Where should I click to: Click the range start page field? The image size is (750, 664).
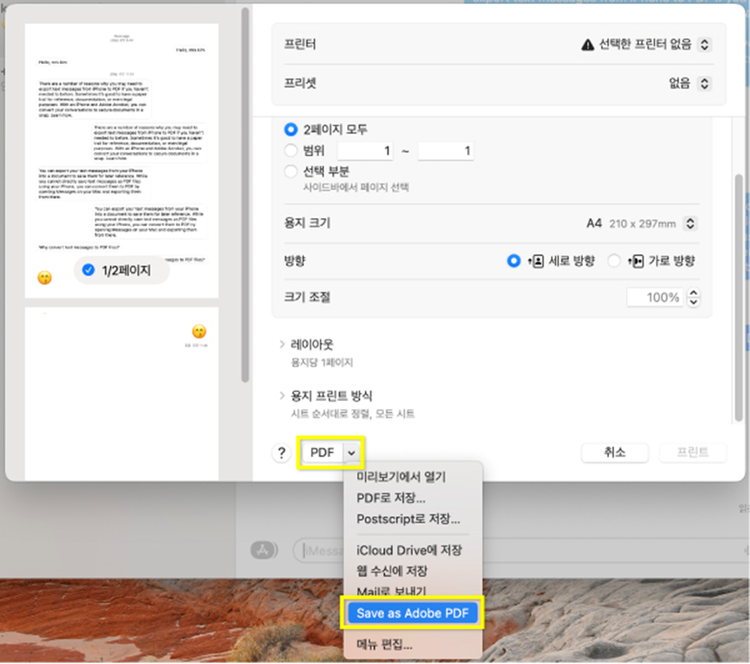[365, 151]
